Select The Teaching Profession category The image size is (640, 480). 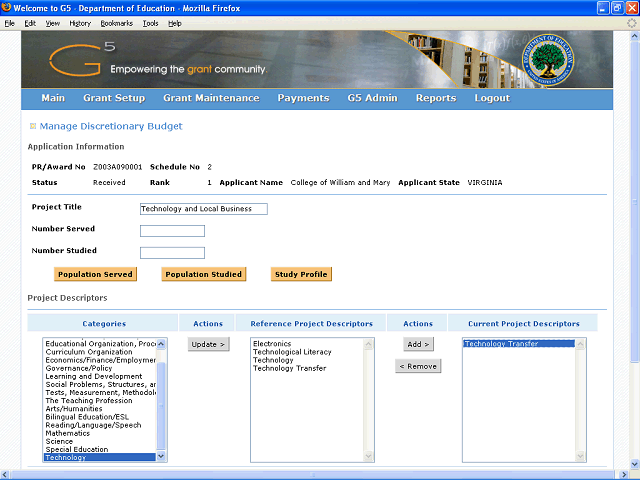(x=100, y=400)
